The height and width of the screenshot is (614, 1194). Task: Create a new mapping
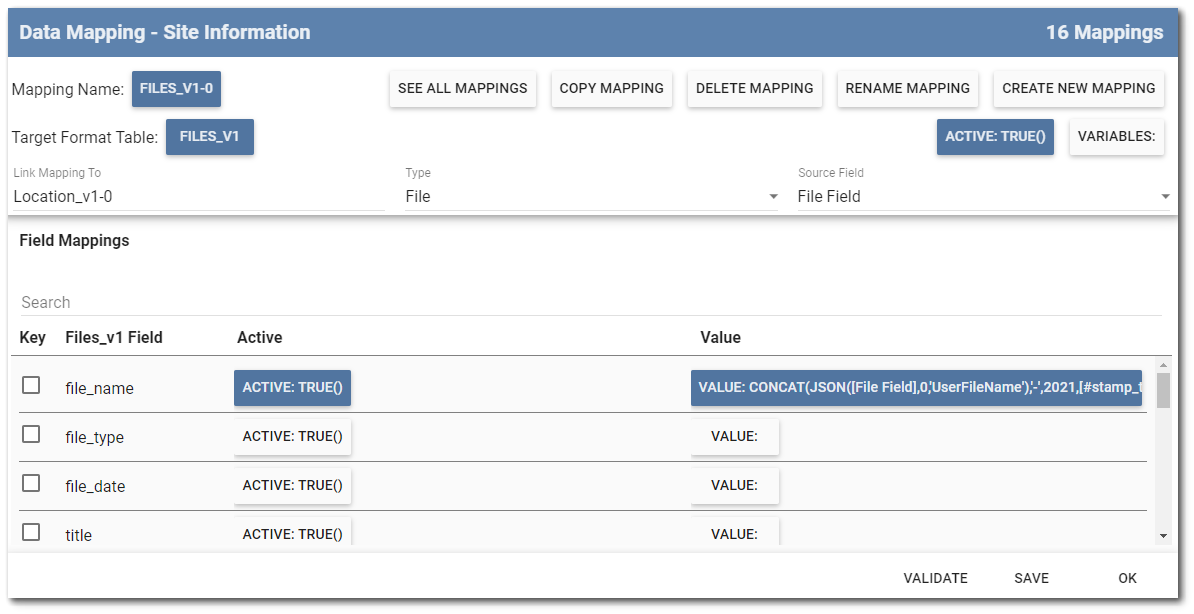click(1078, 88)
